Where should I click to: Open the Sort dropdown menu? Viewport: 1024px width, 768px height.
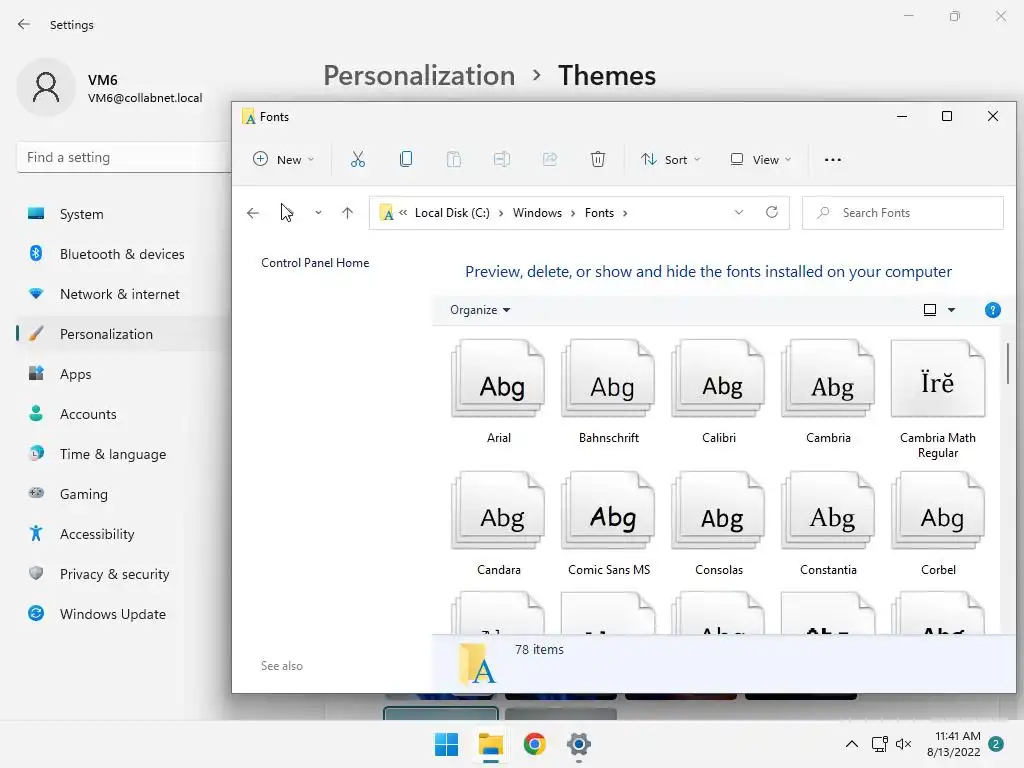coord(671,159)
